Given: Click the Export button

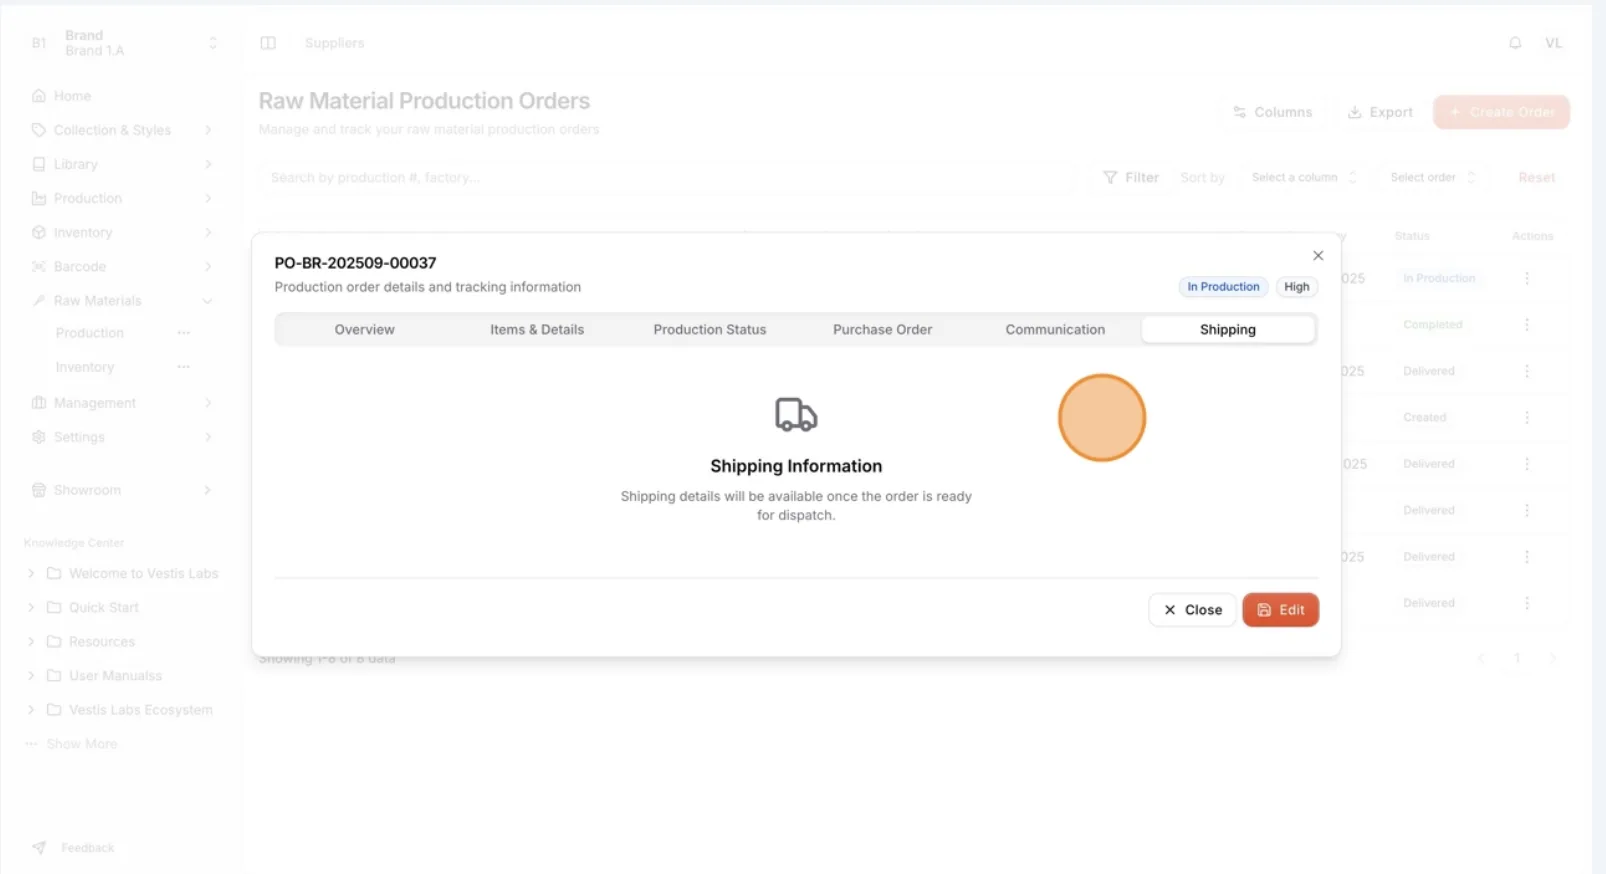Looking at the screenshot, I should 1380,112.
